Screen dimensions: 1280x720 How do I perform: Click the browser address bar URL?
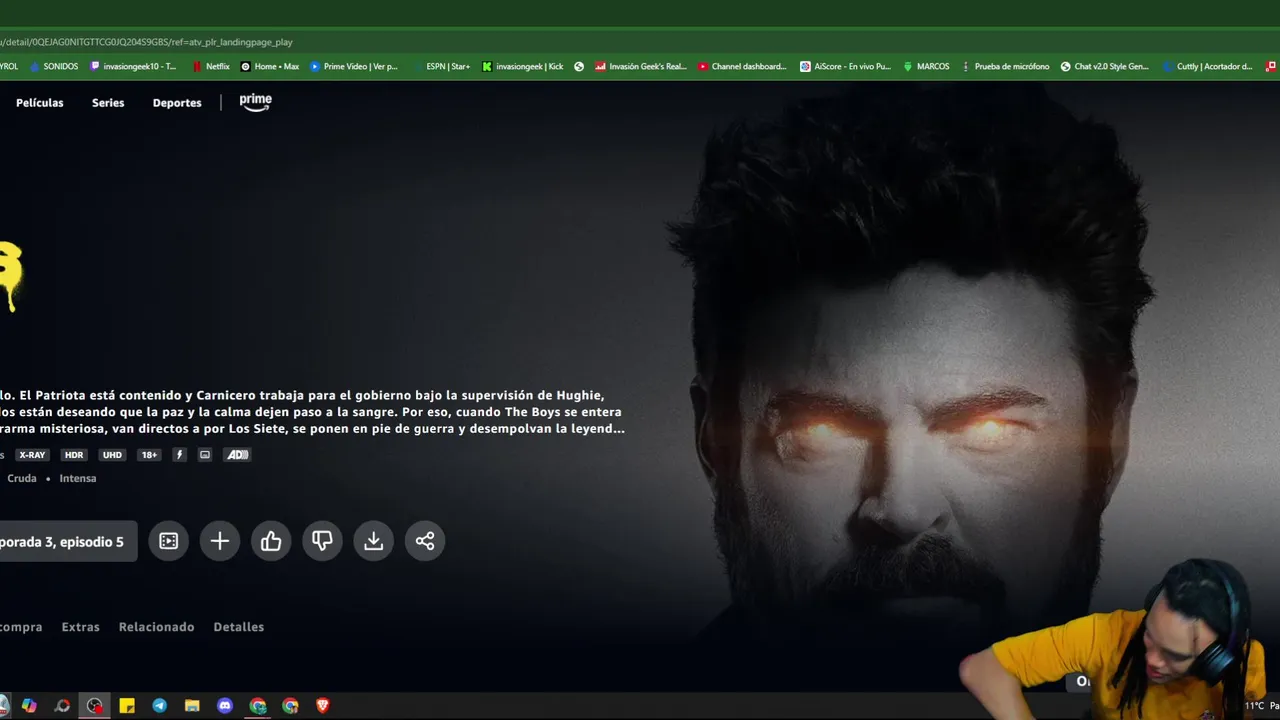(146, 42)
